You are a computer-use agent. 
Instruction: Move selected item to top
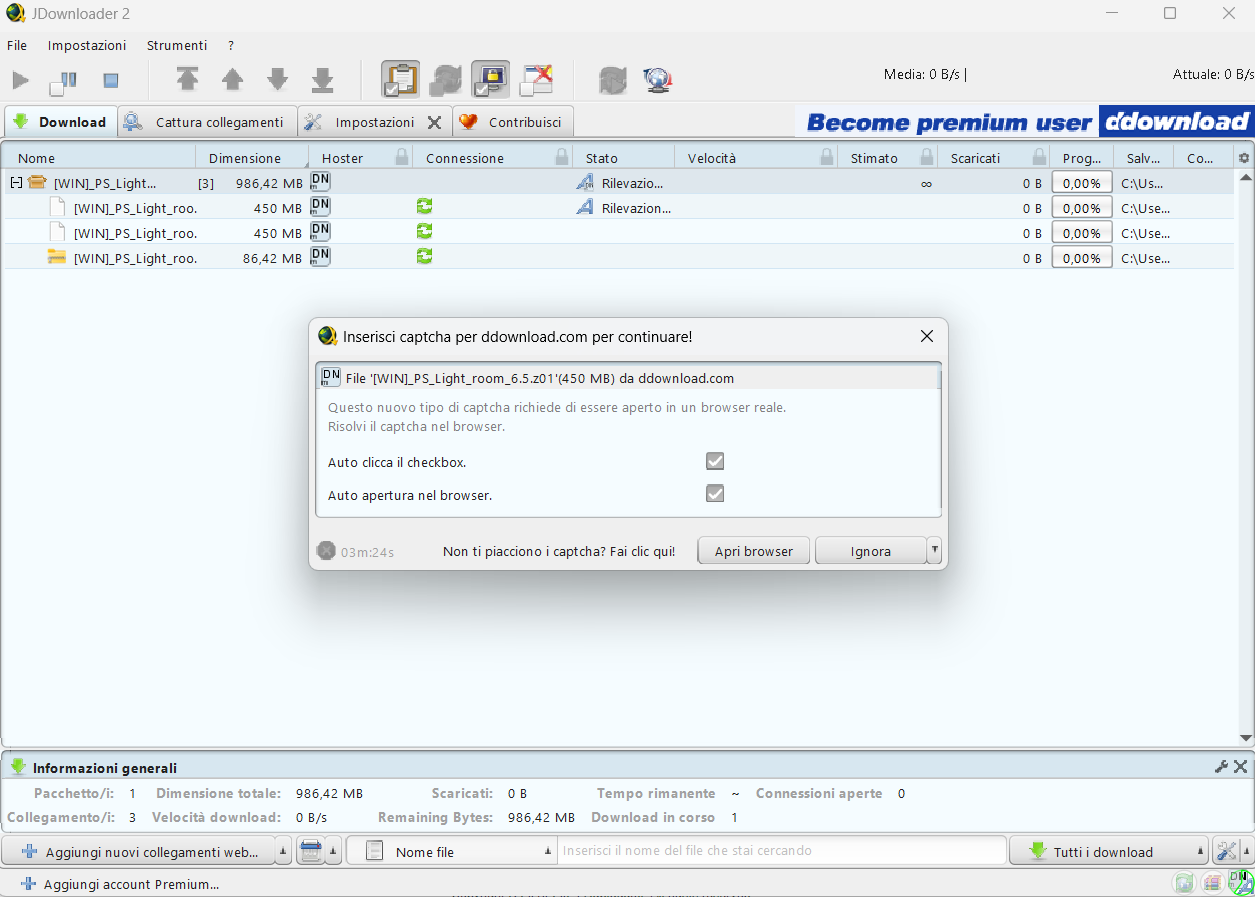[188, 80]
